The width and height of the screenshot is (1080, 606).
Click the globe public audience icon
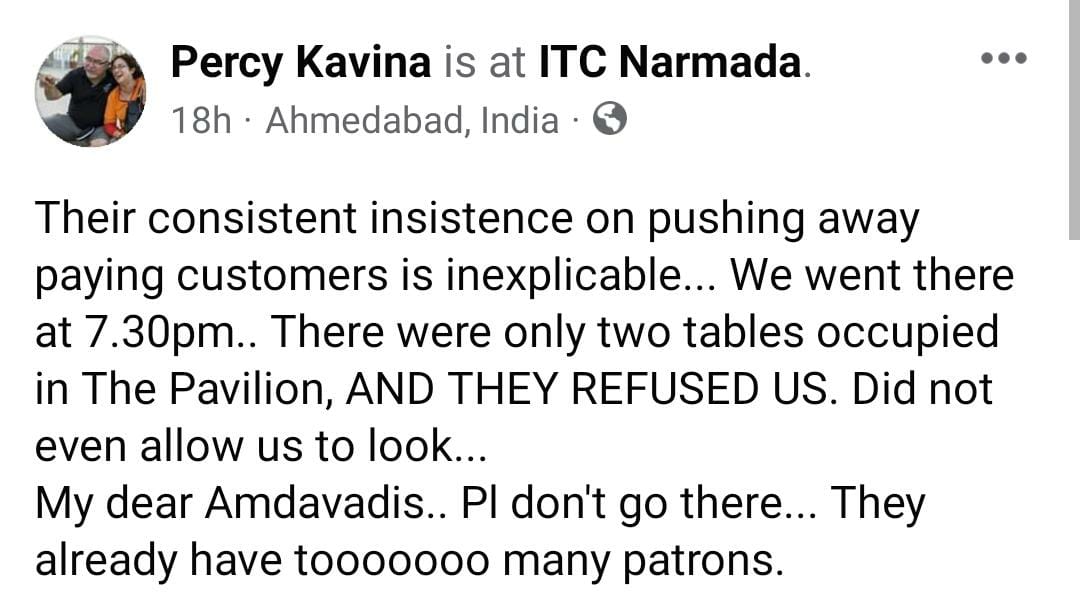[x=610, y=120]
